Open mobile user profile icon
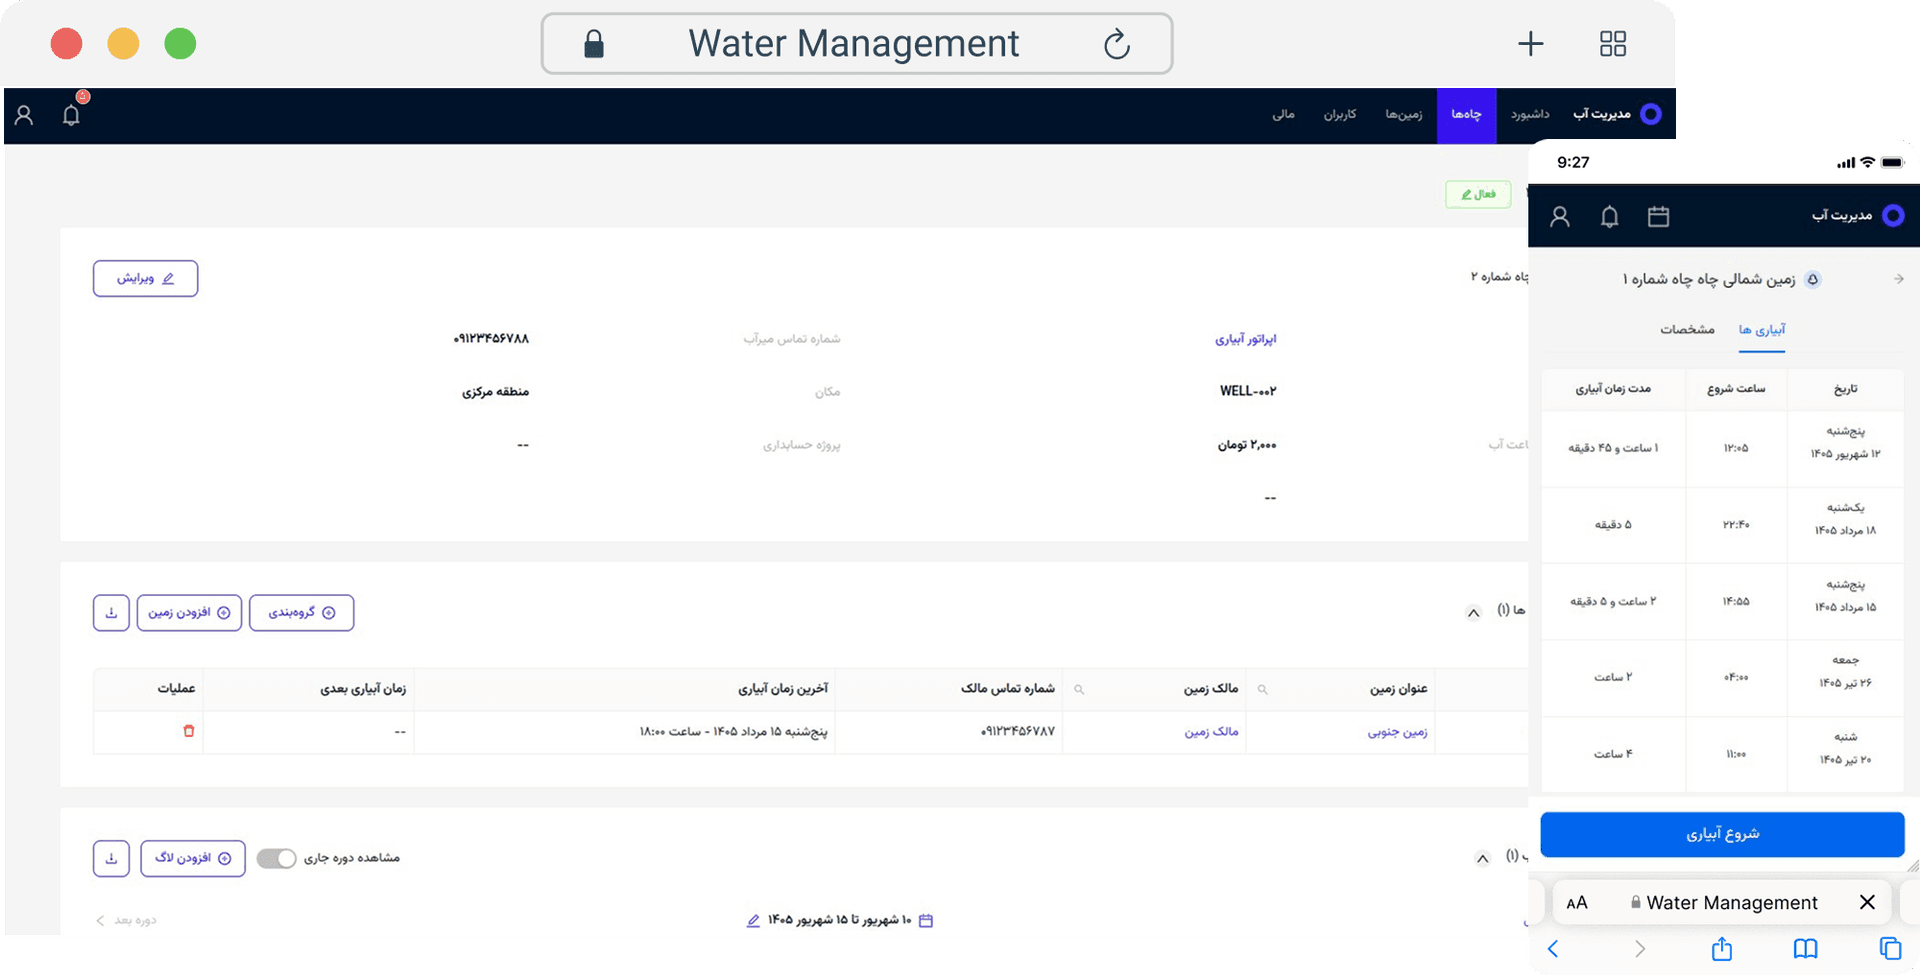Viewport: 1920px width, 975px height. 1560,216
